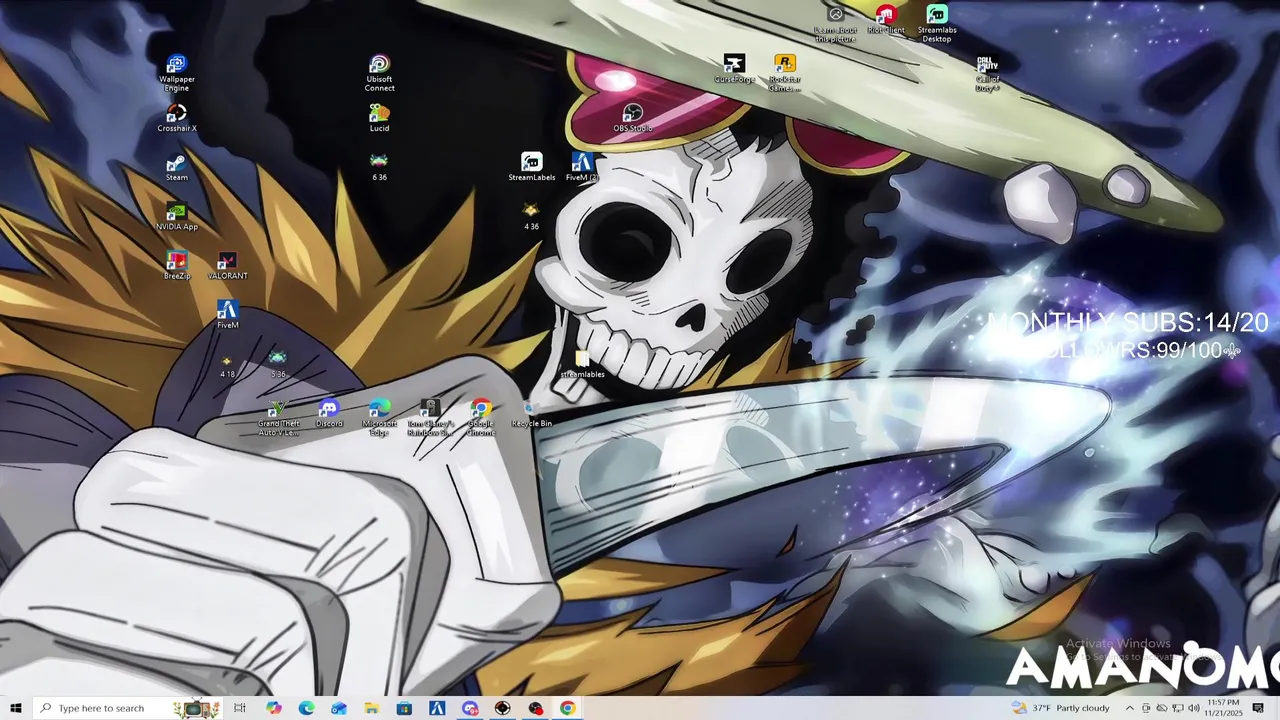Select the Streamlabs Desktop icon
1280x720 pixels.
tap(936, 24)
